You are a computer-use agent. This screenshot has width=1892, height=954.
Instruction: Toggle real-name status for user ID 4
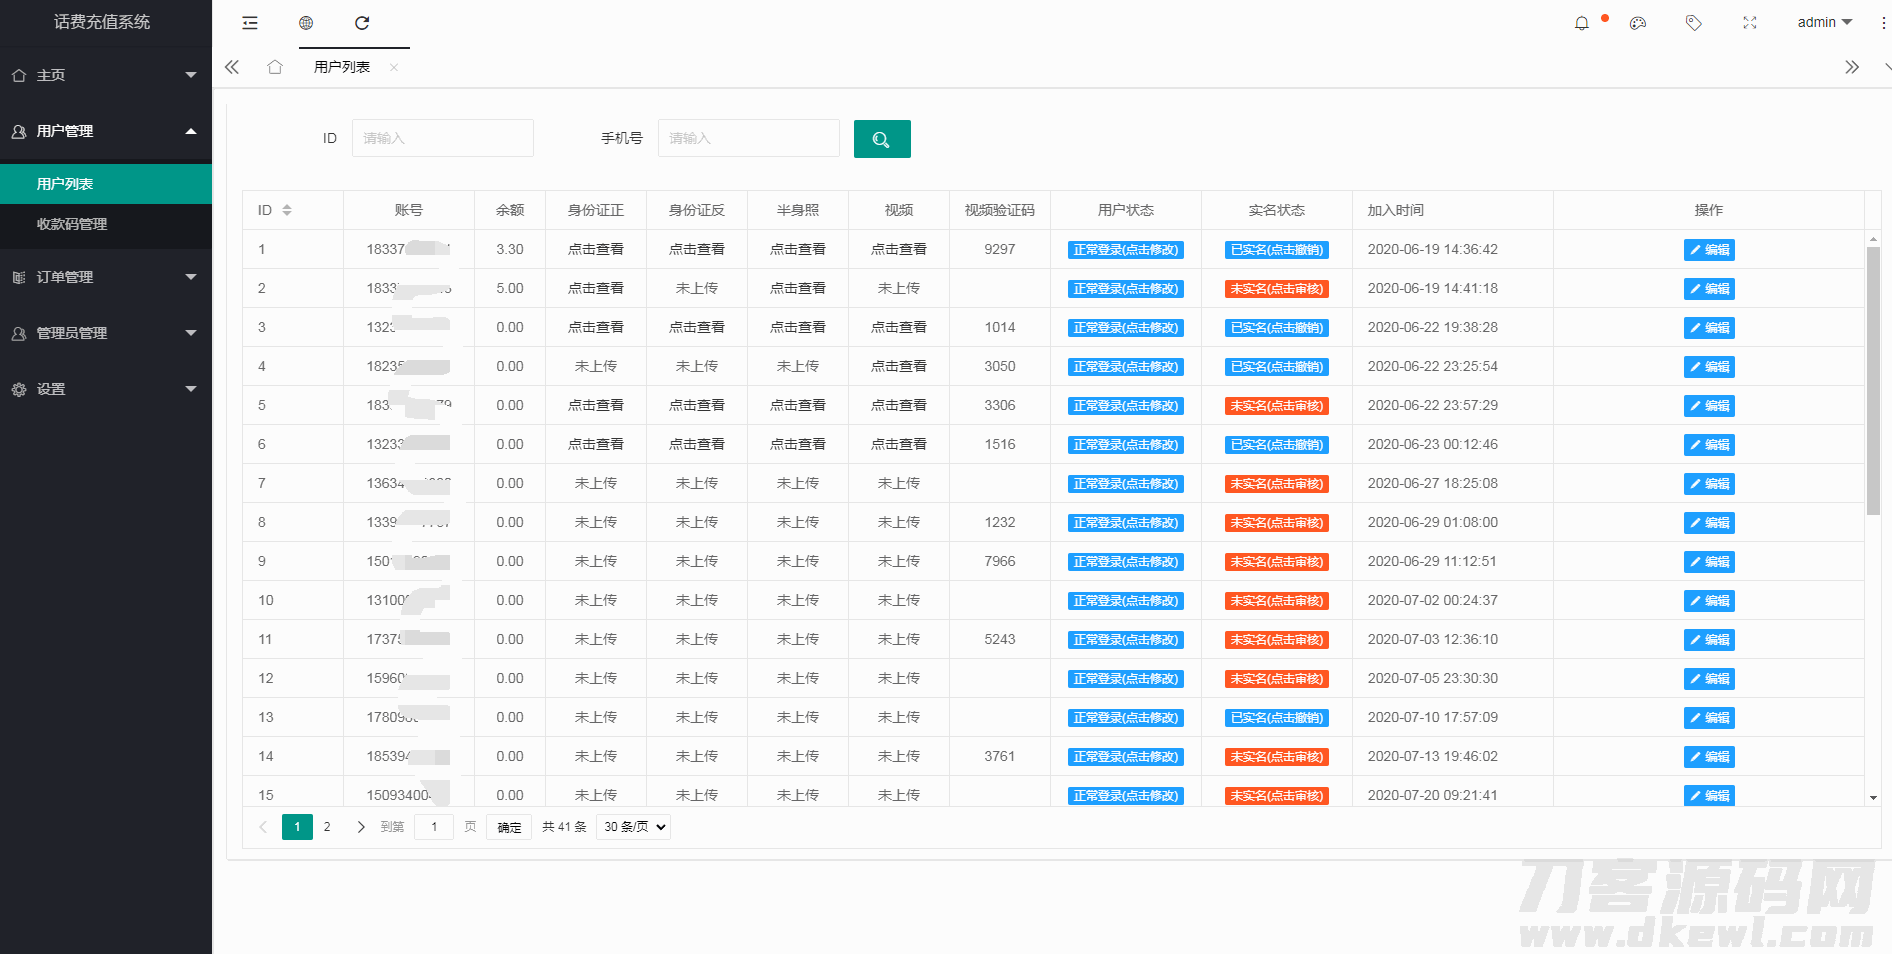(x=1276, y=367)
